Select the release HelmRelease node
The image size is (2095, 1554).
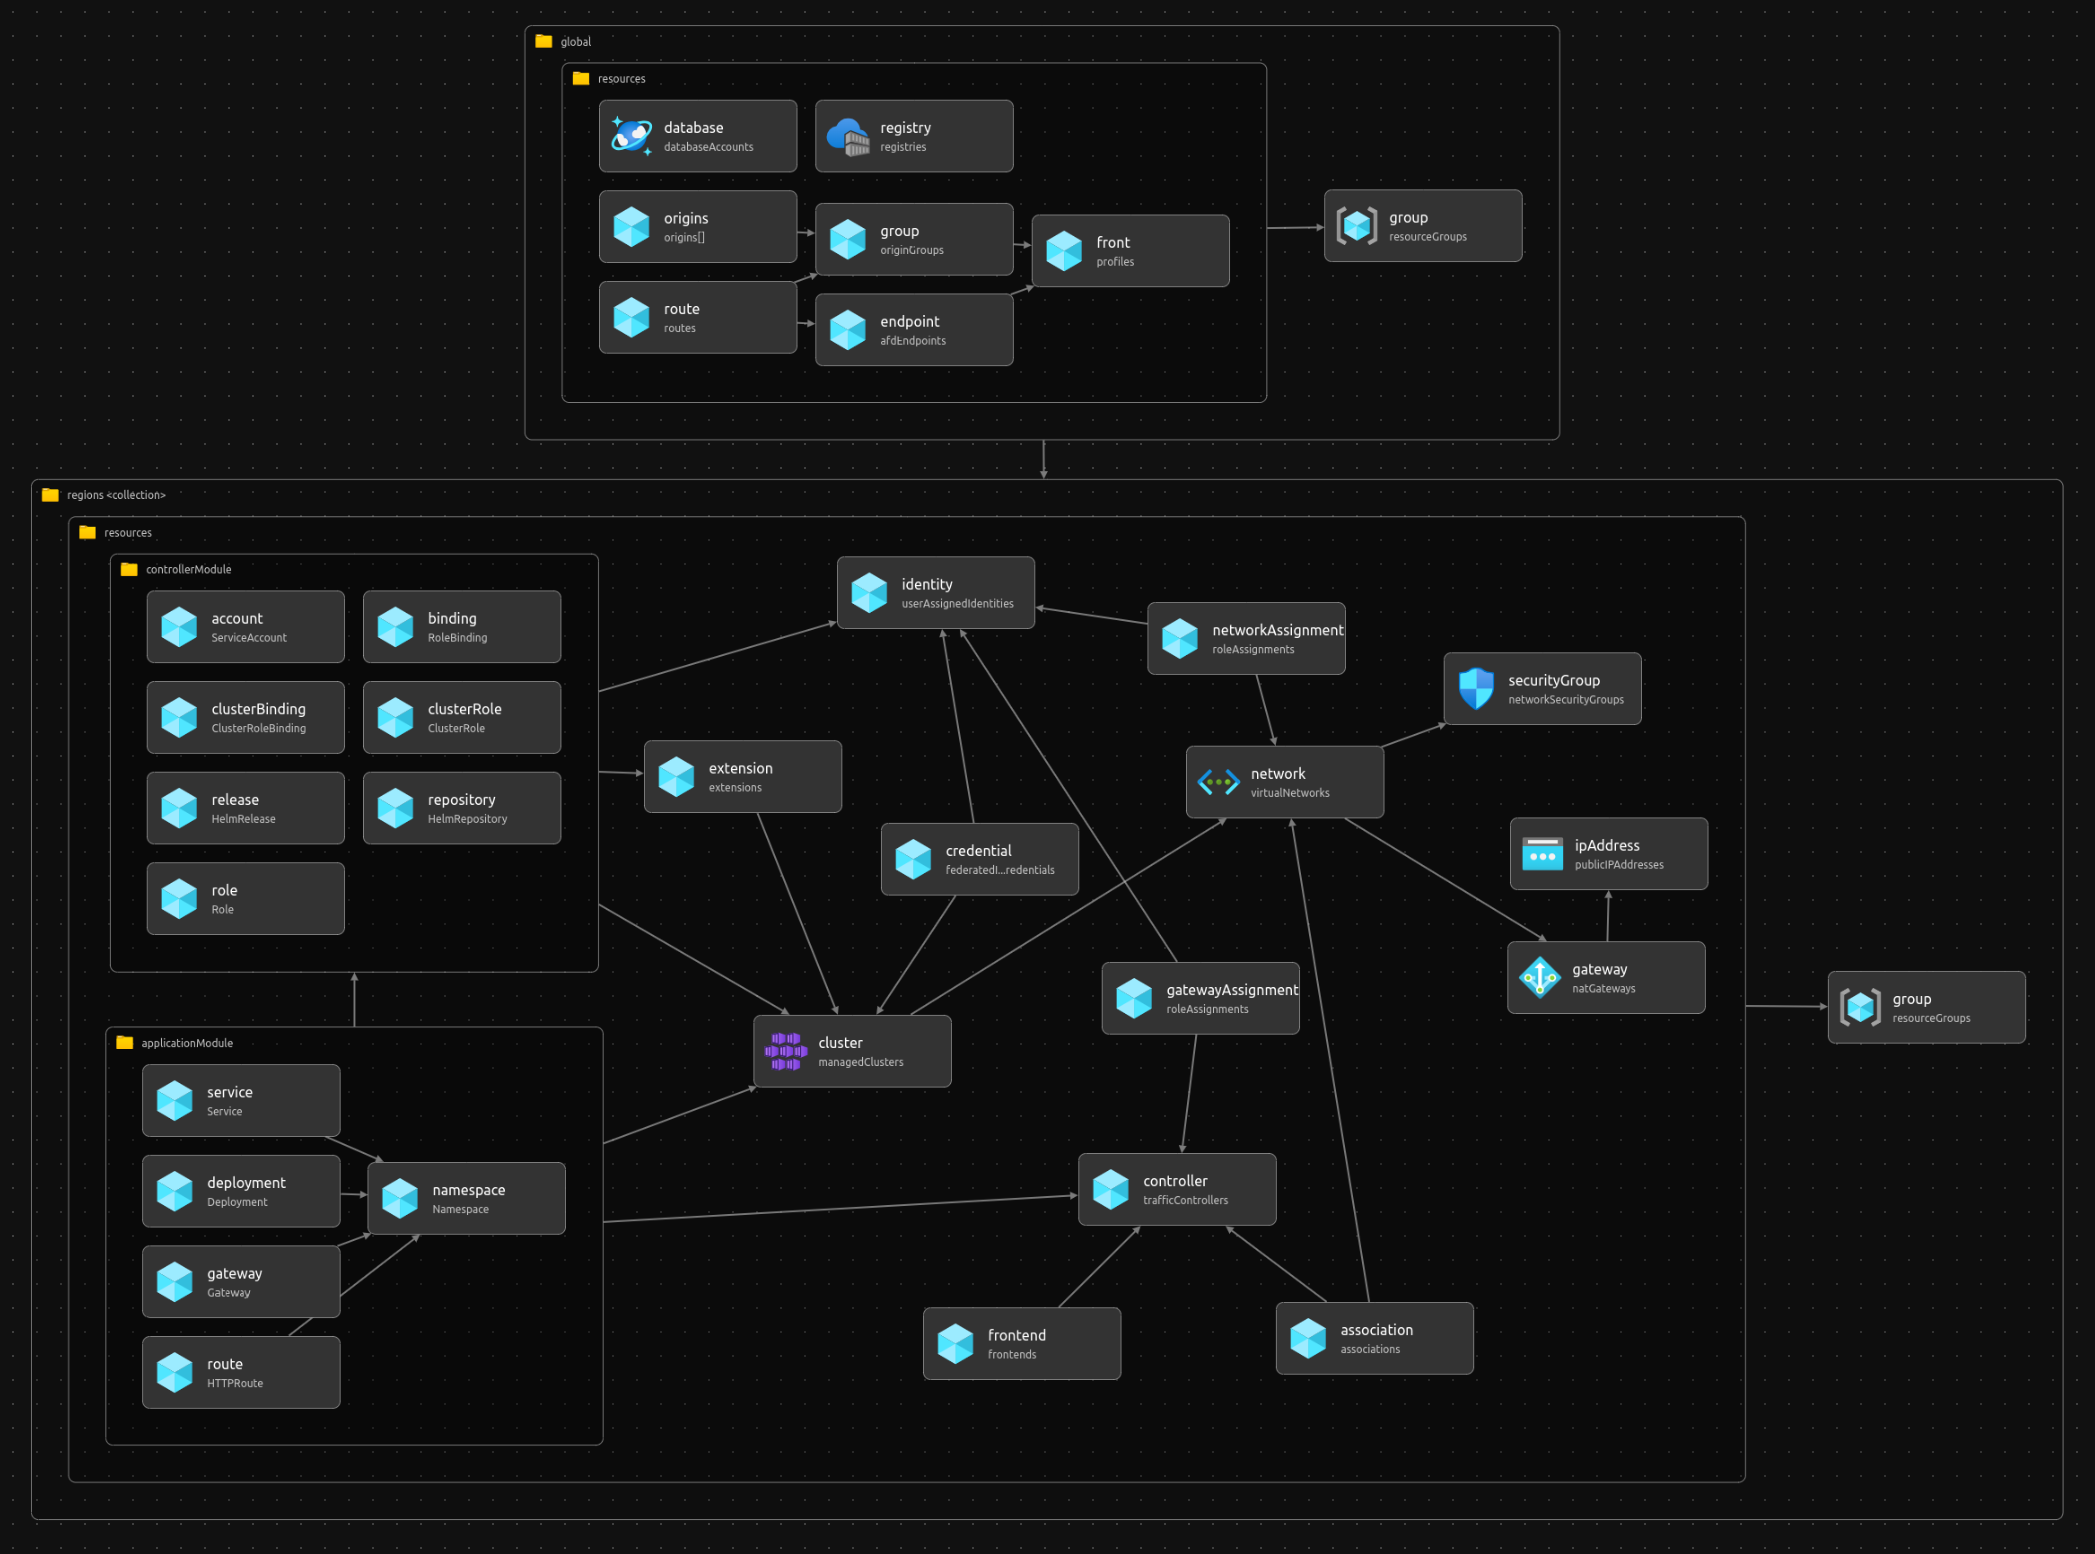coord(246,808)
